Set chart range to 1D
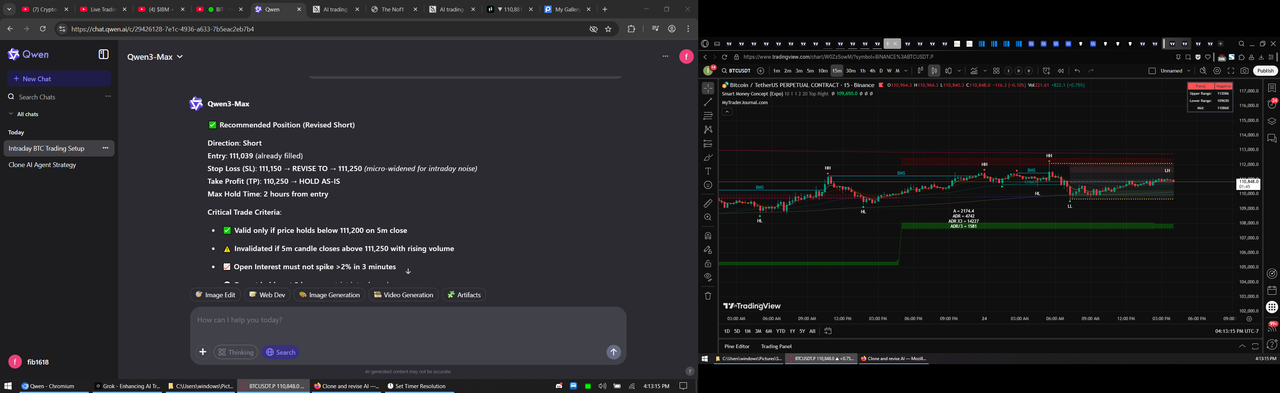1280x393 pixels. pos(727,331)
